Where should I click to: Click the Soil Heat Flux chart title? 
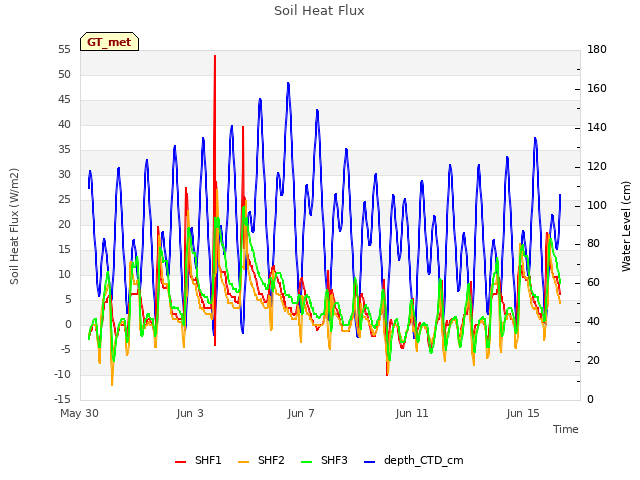319,11
